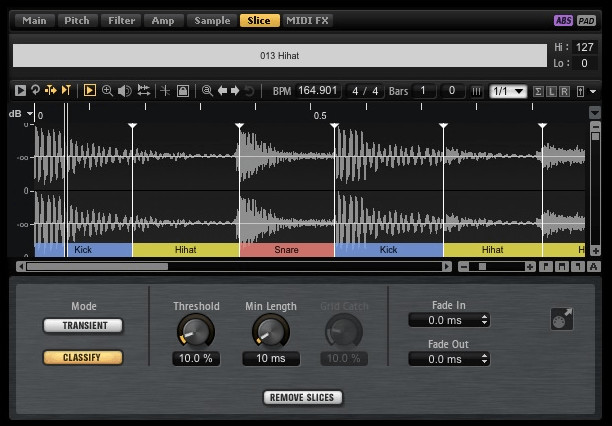The width and height of the screenshot is (612, 426).
Task: Open the dB scale dropdown arrow
Action: point(30,114)
